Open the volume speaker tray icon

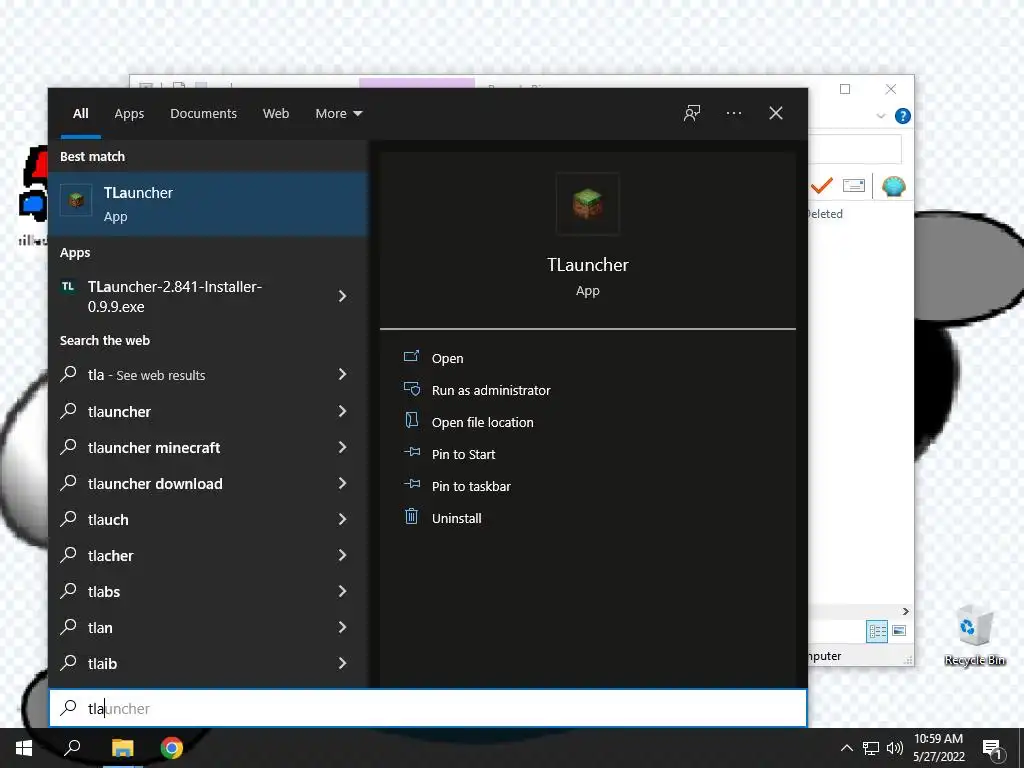pyautogui.click(x=895, y=748)
